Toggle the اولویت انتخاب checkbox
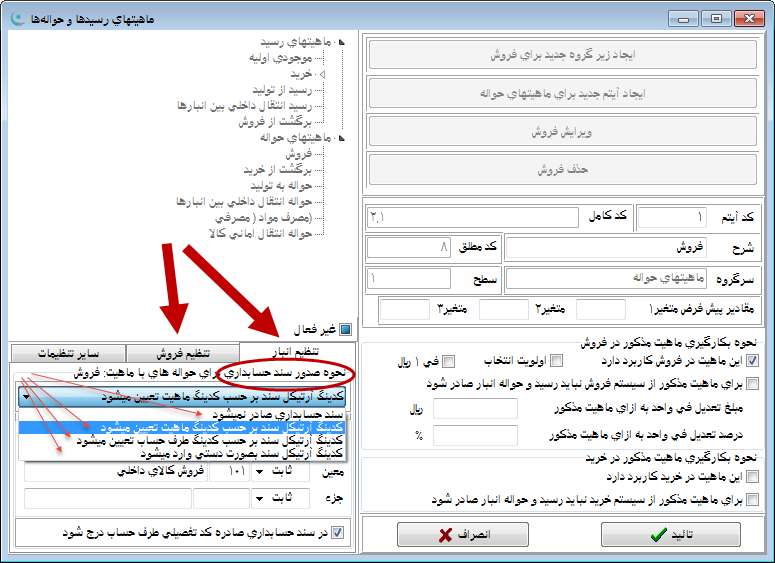Image resolution: width=775 pixels, height=563 pixels. (x=556, y=361)
